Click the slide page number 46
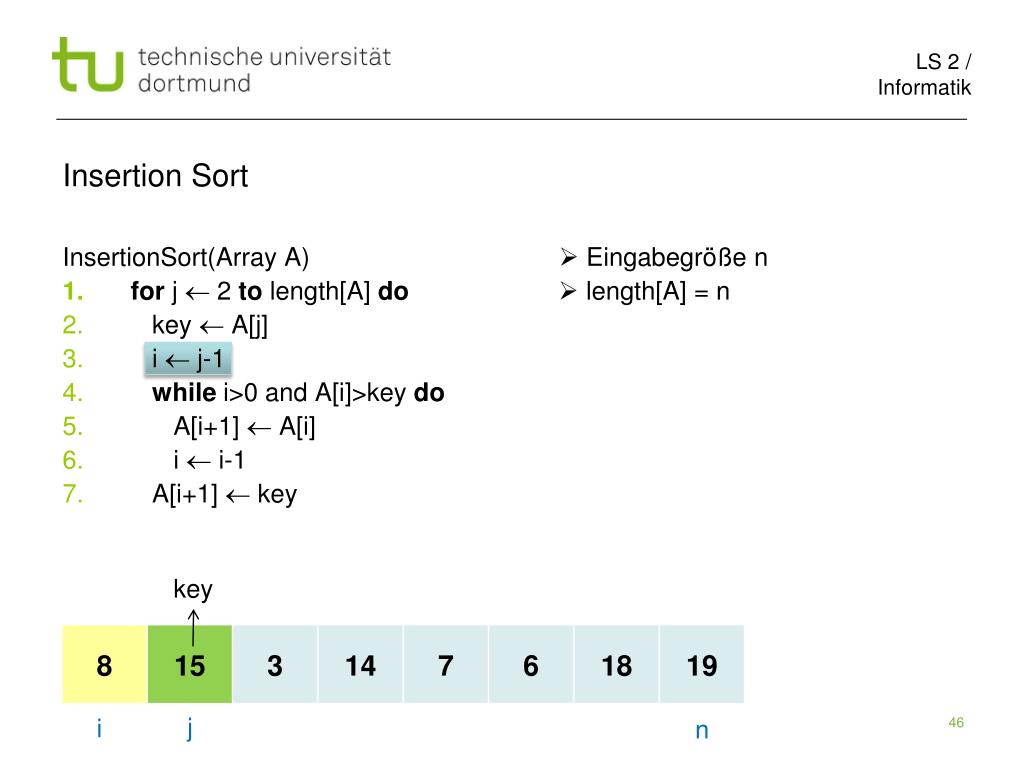This screenshot has width=1024, height=768. pyautogui.click(x=956, y=722)
